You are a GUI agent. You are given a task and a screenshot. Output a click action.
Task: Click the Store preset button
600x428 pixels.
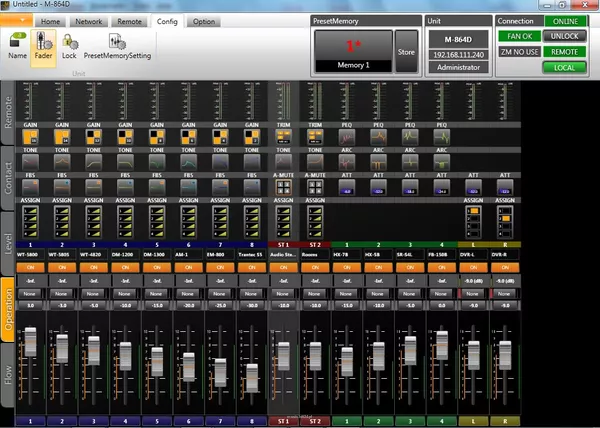(406, 52)
